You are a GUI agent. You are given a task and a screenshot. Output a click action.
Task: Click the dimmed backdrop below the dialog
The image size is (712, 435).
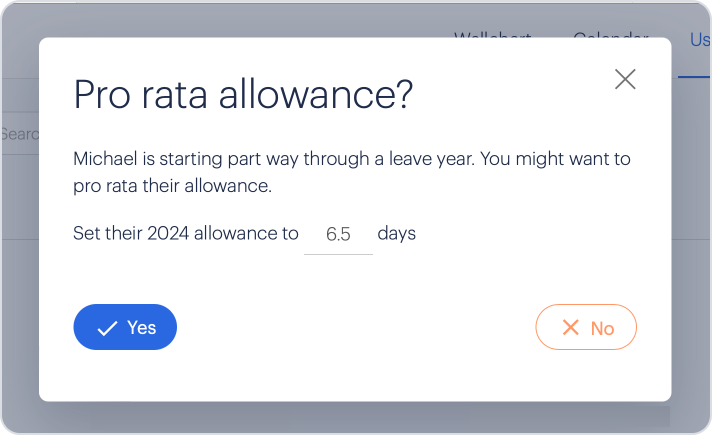click(354, 418)
